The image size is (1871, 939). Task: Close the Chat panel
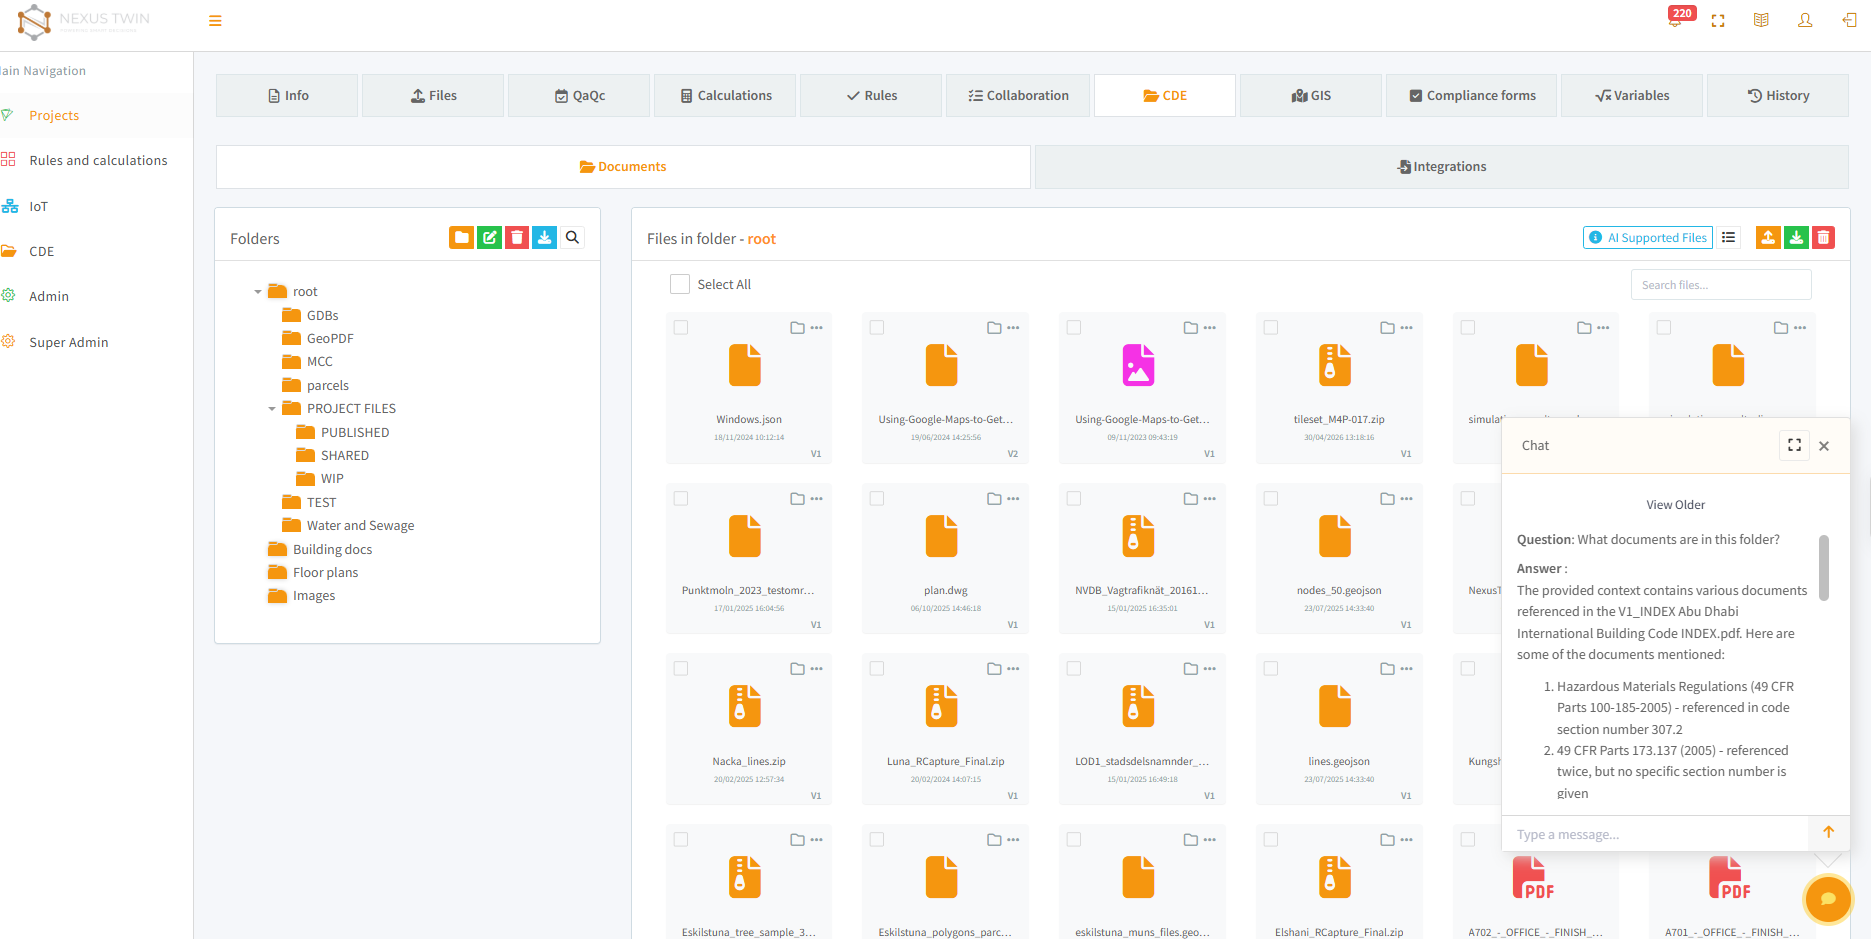[1824, 446]
